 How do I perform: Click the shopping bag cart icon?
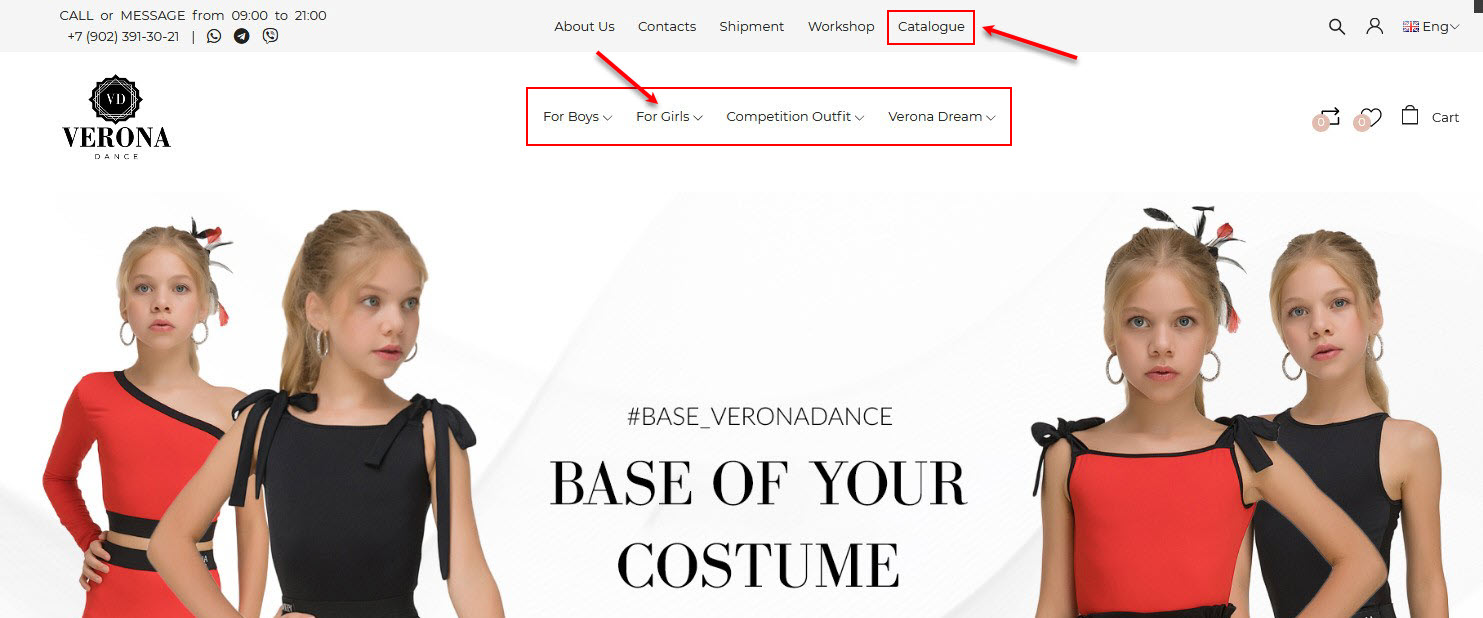pos(1410,115)
